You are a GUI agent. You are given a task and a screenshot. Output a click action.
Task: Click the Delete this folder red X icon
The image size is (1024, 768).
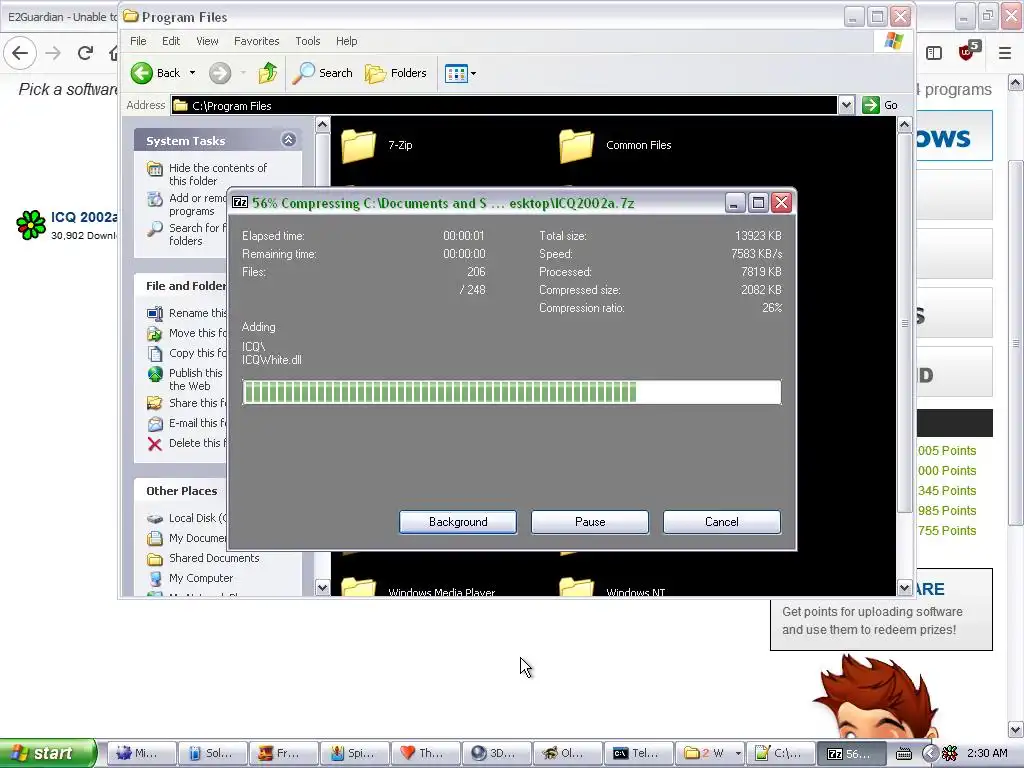point(155,444)
